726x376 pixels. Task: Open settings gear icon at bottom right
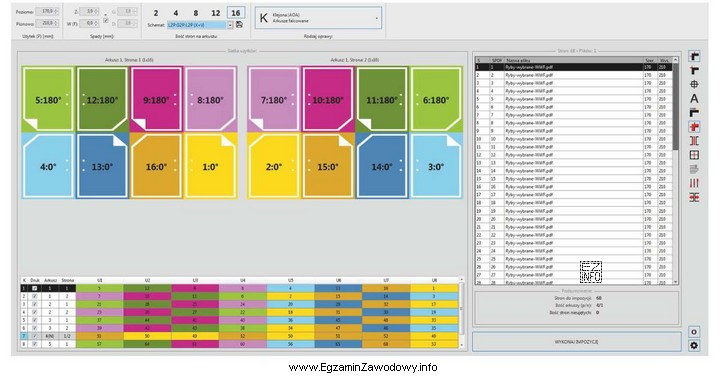click(694, 345)
